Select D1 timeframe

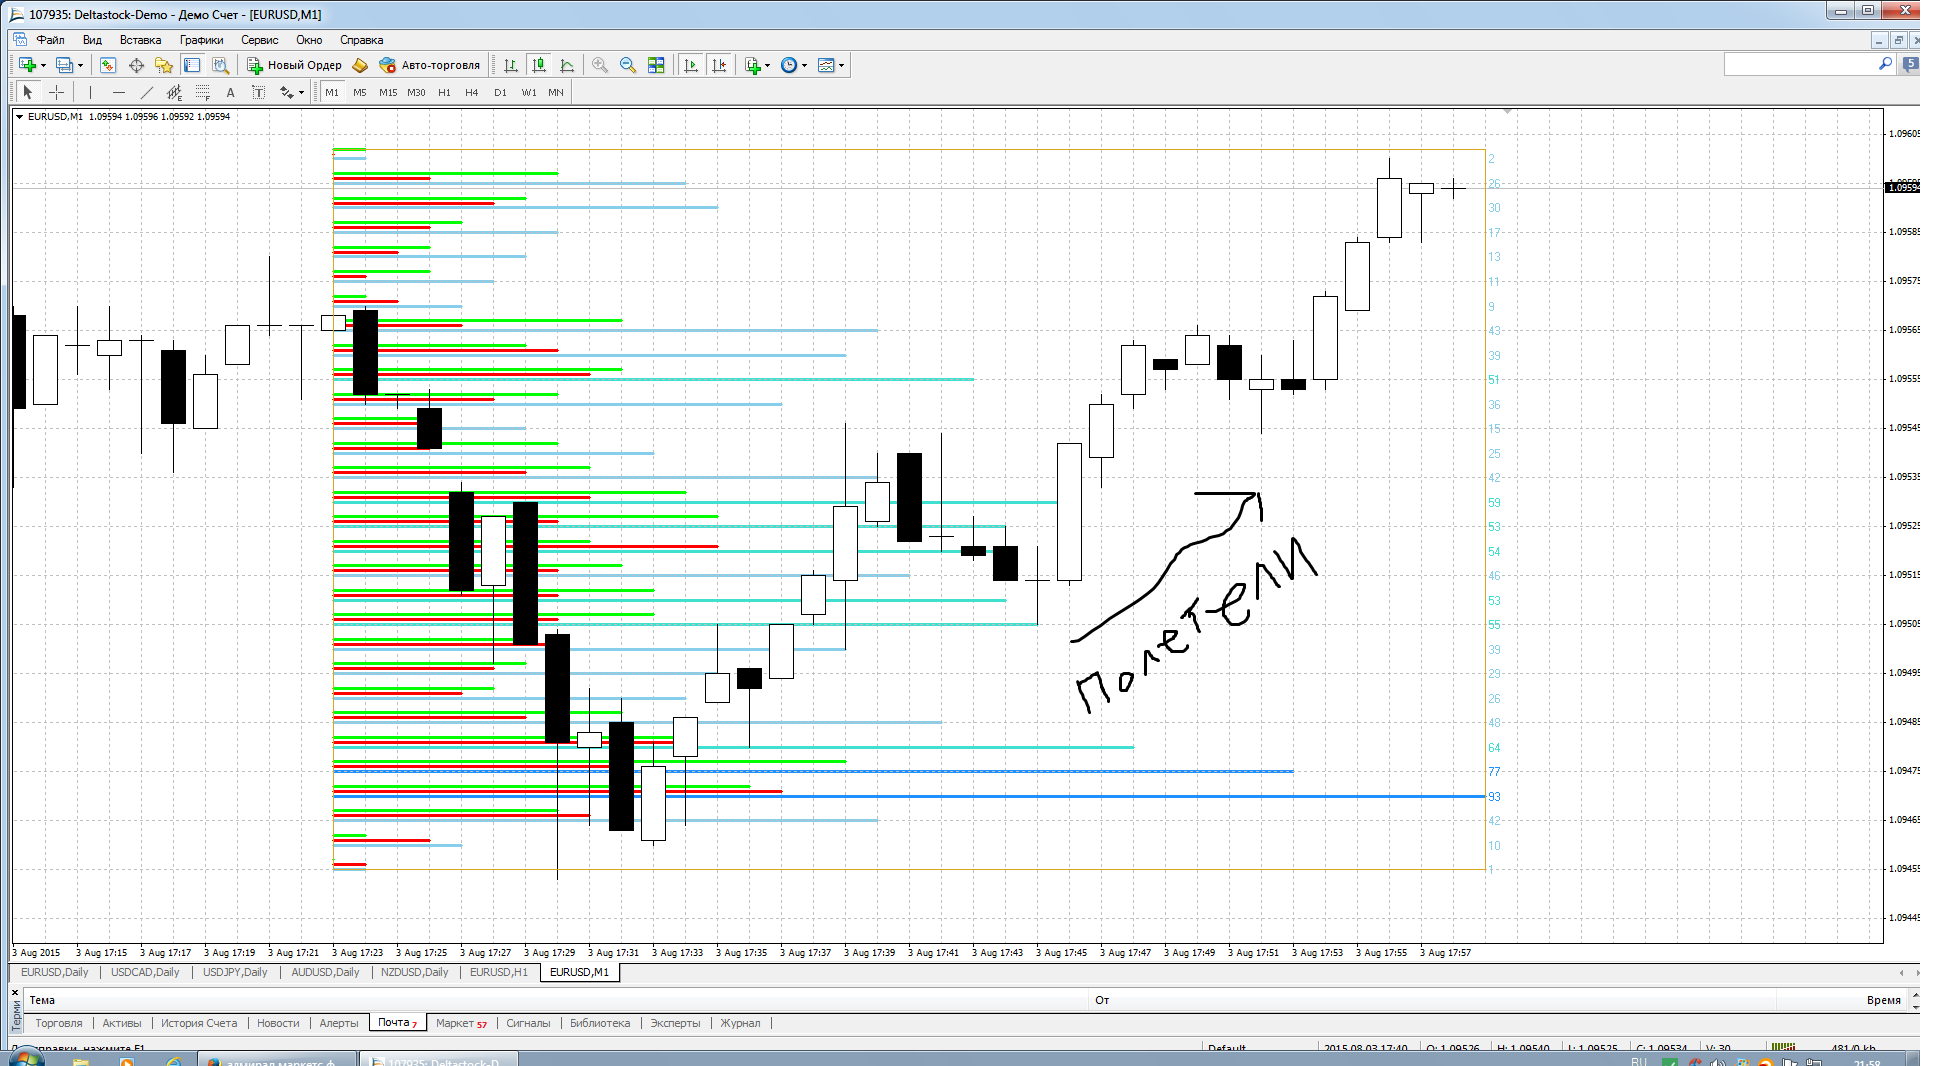(500, 92)
